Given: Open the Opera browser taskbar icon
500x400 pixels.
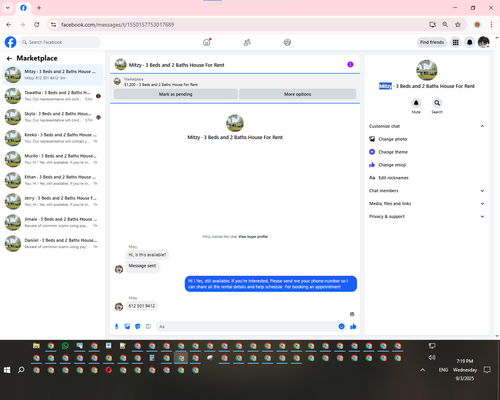Looking at the screenshot, I should [108, 370].
